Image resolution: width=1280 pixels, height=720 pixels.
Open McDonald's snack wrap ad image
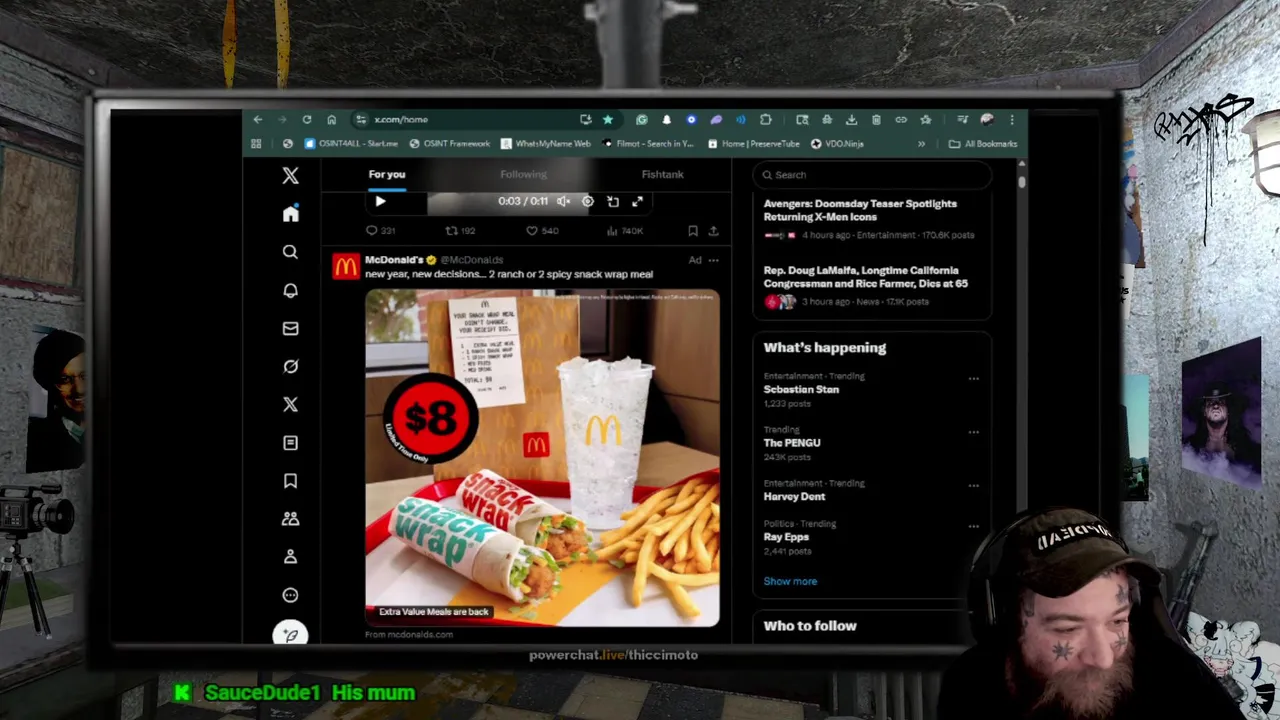click(x=542, y=458)
